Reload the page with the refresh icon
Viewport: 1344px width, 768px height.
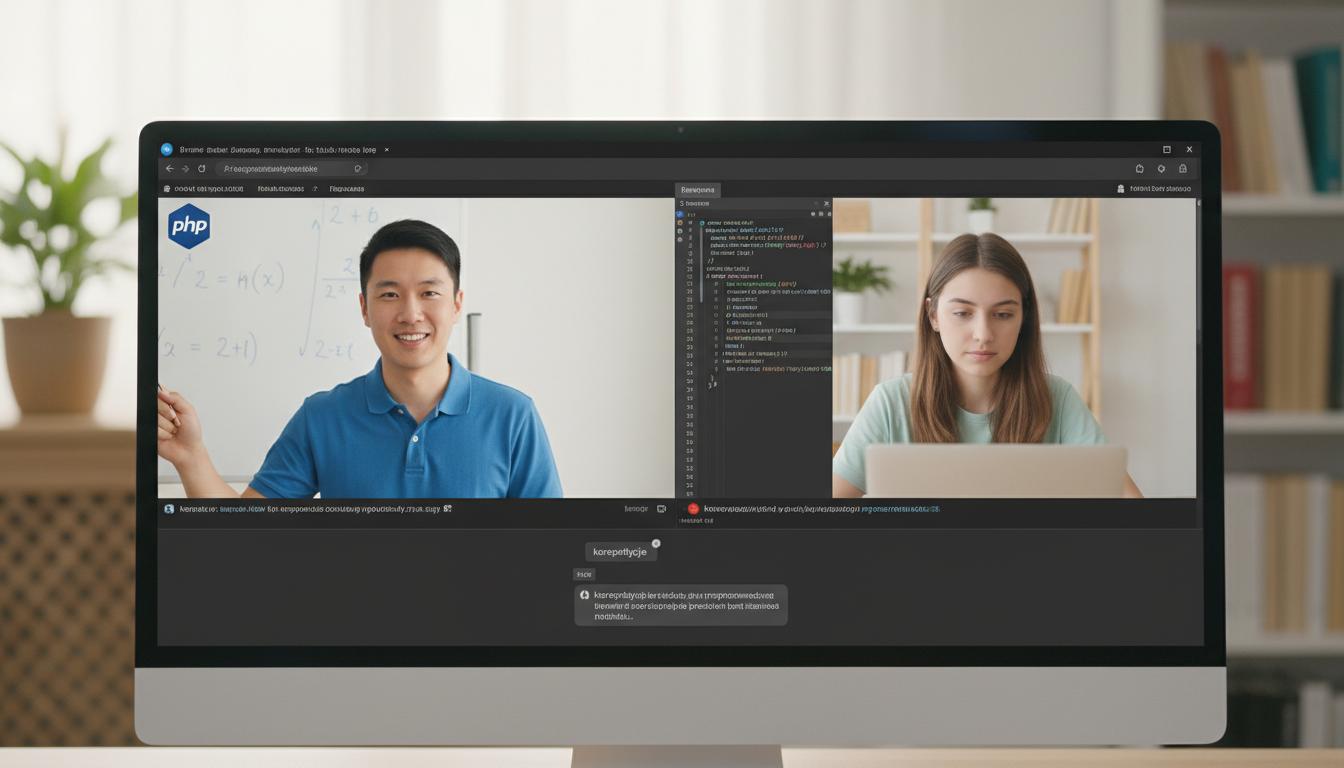[x=201, y=169]
